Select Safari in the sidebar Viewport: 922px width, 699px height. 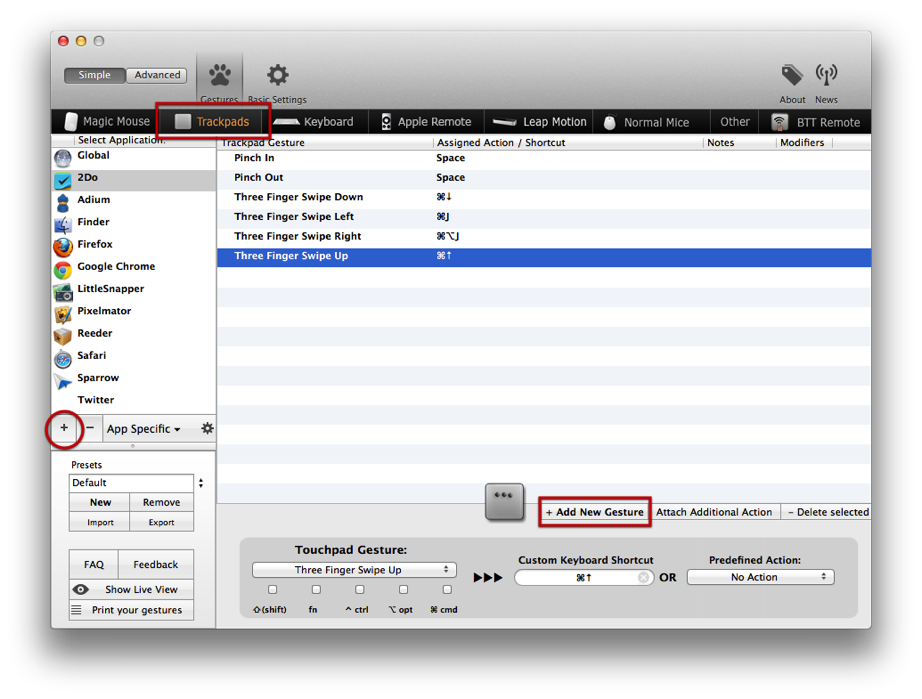point(90,355)
